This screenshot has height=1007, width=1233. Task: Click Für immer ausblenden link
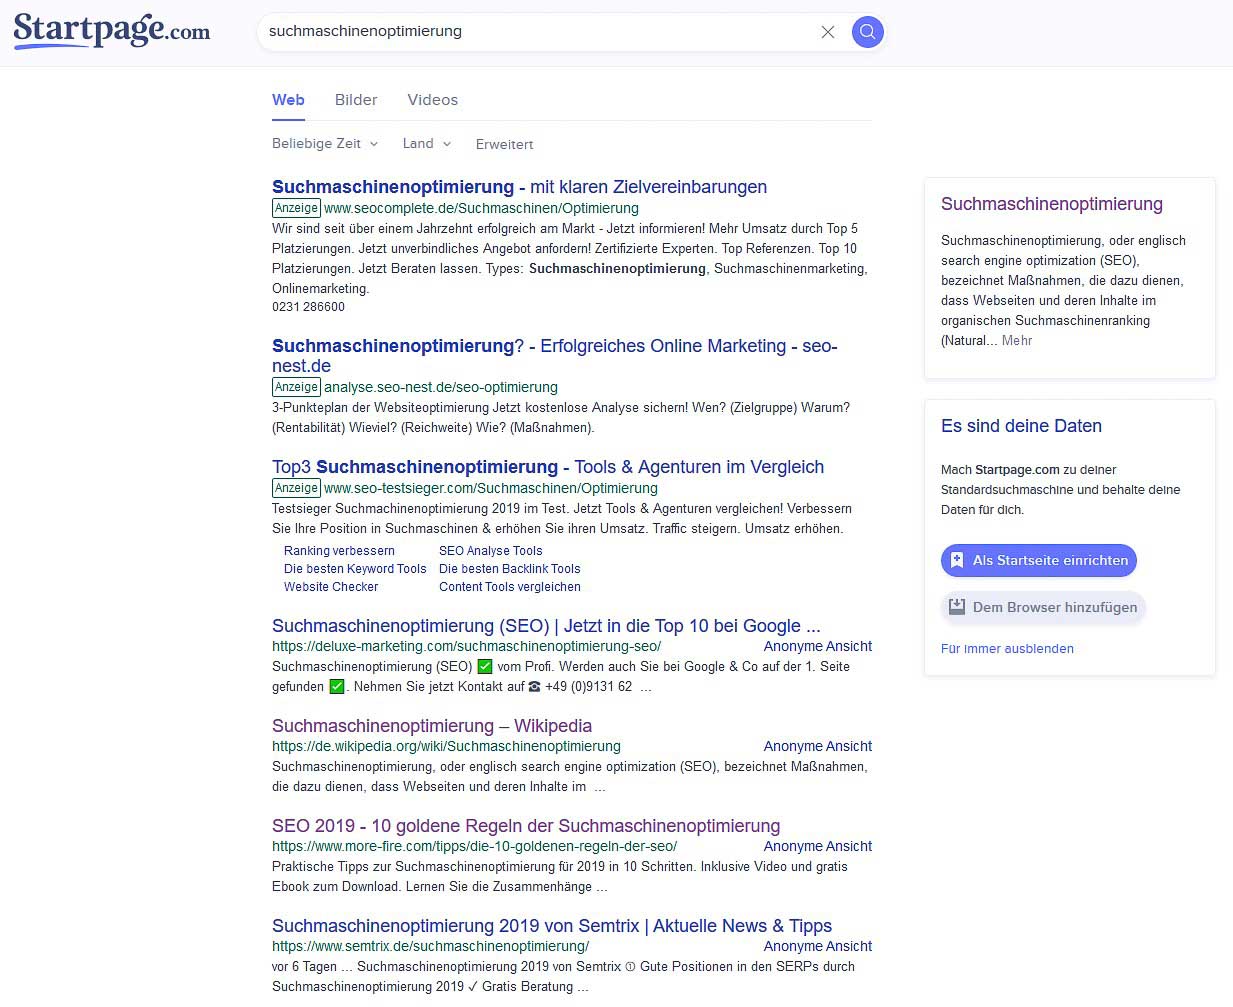pyautogui.click(x=1007, y=649)
